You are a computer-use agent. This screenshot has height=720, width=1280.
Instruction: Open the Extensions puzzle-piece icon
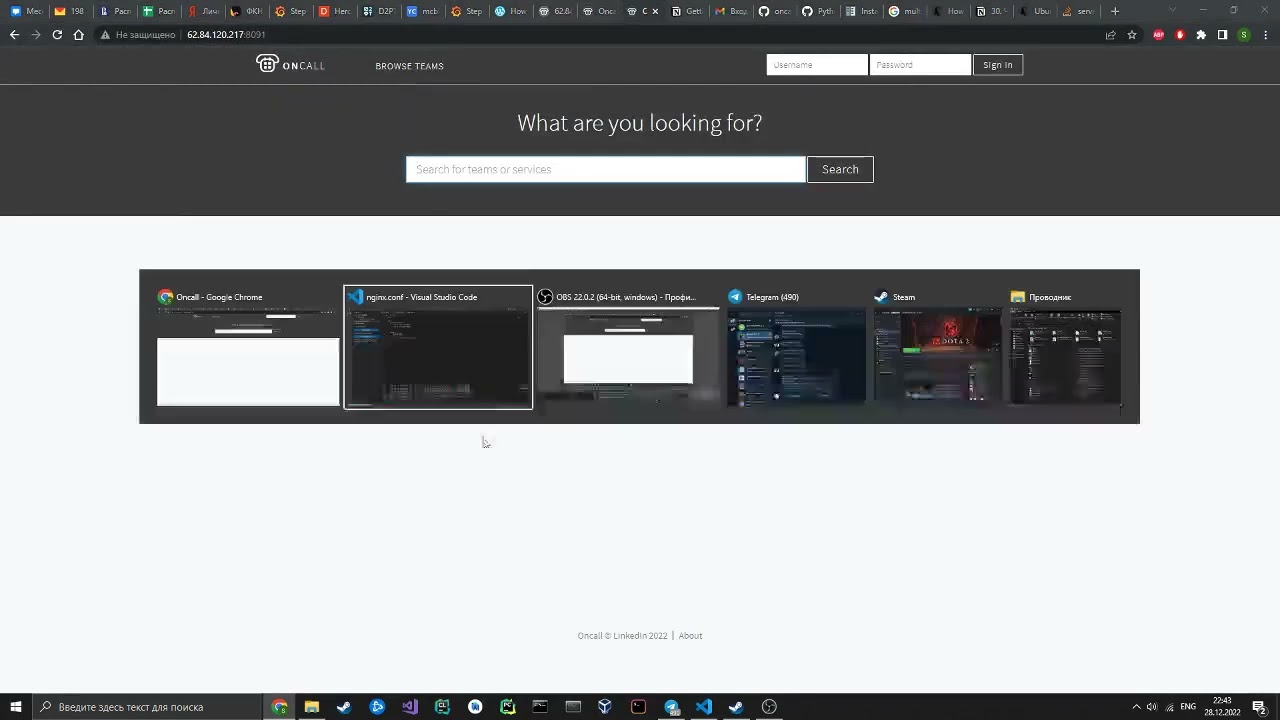point(1201,34)
